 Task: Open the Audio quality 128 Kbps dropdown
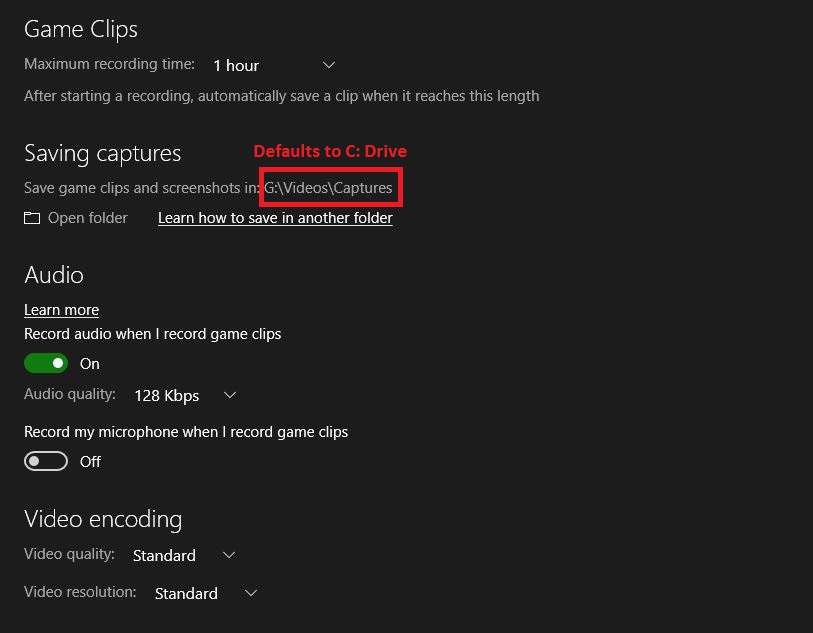(x=185, y=396)
